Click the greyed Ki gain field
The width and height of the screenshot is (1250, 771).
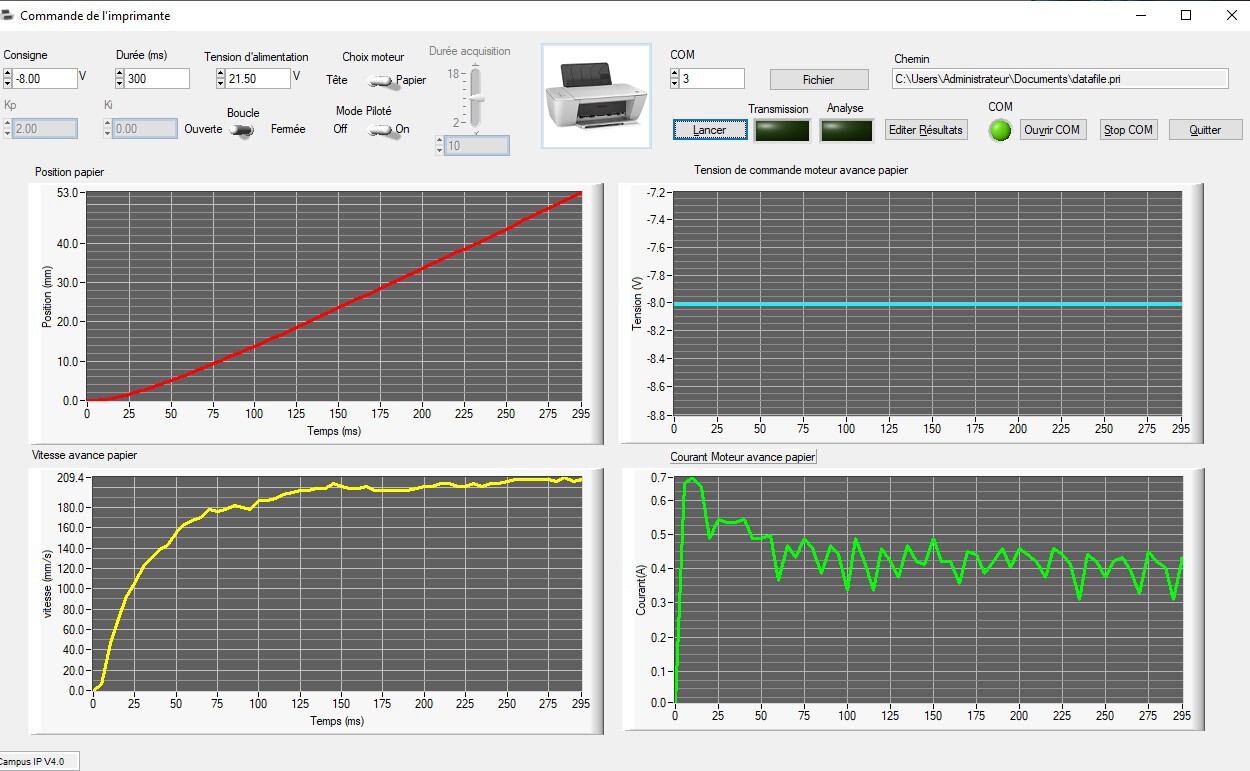[145, 128]
